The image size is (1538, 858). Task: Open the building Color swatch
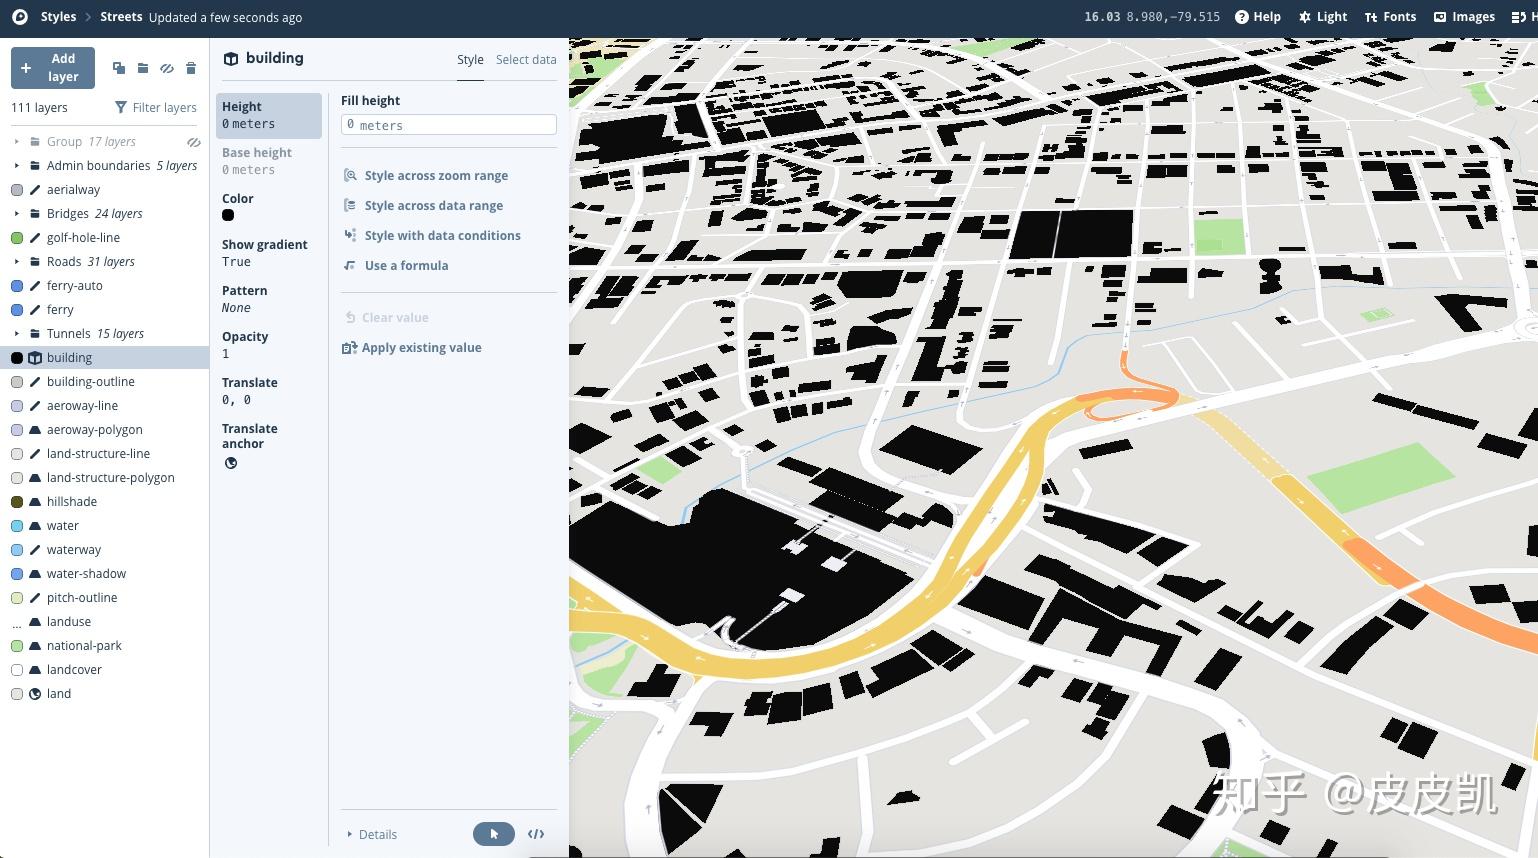(228, 215)
